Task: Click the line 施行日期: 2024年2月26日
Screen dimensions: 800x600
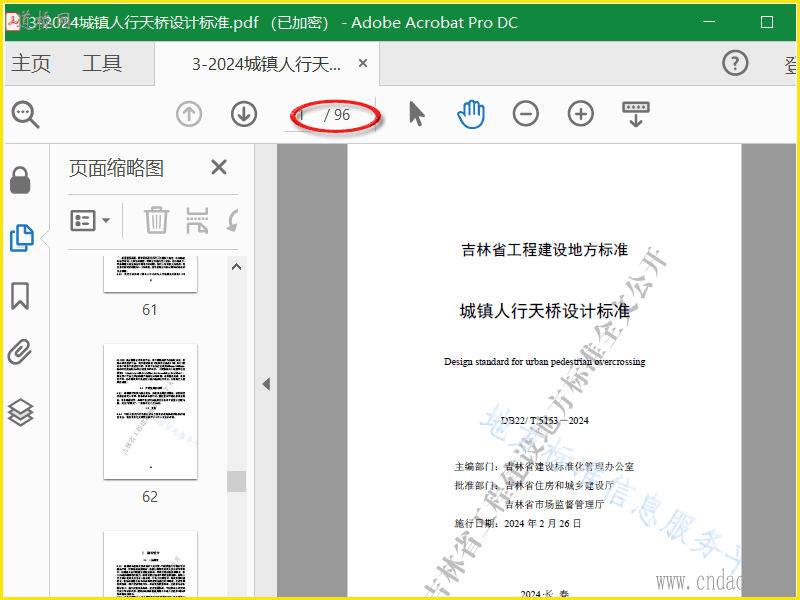Action: click(517, 523)
